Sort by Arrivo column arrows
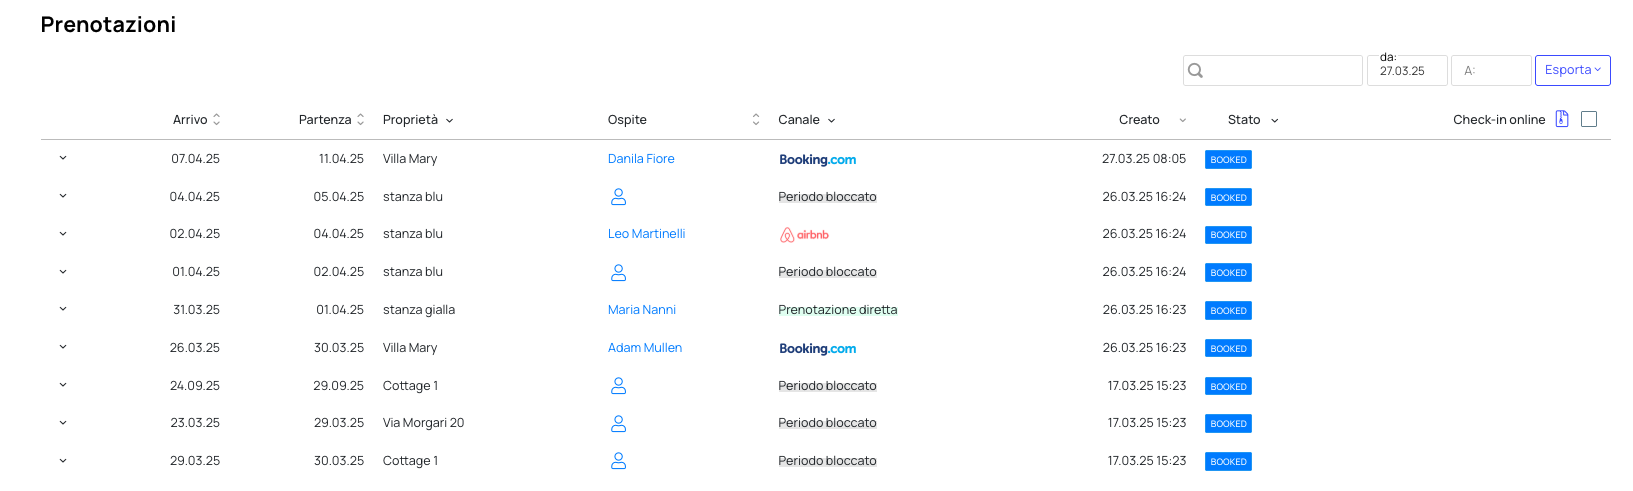The image size is (1633, 491). 216,119
